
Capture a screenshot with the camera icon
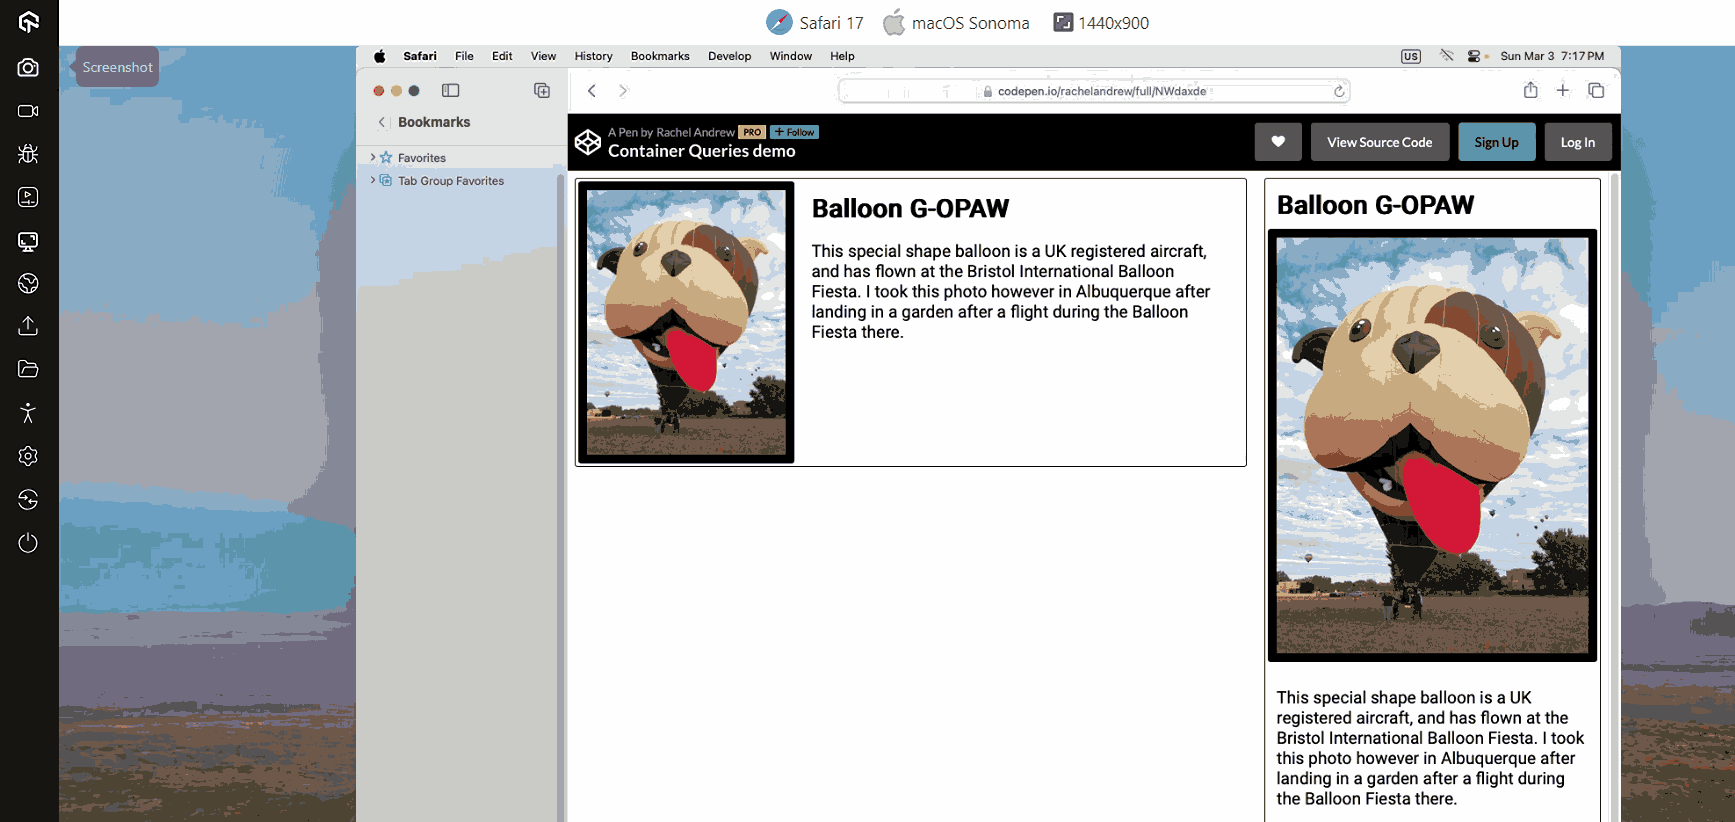28,68
